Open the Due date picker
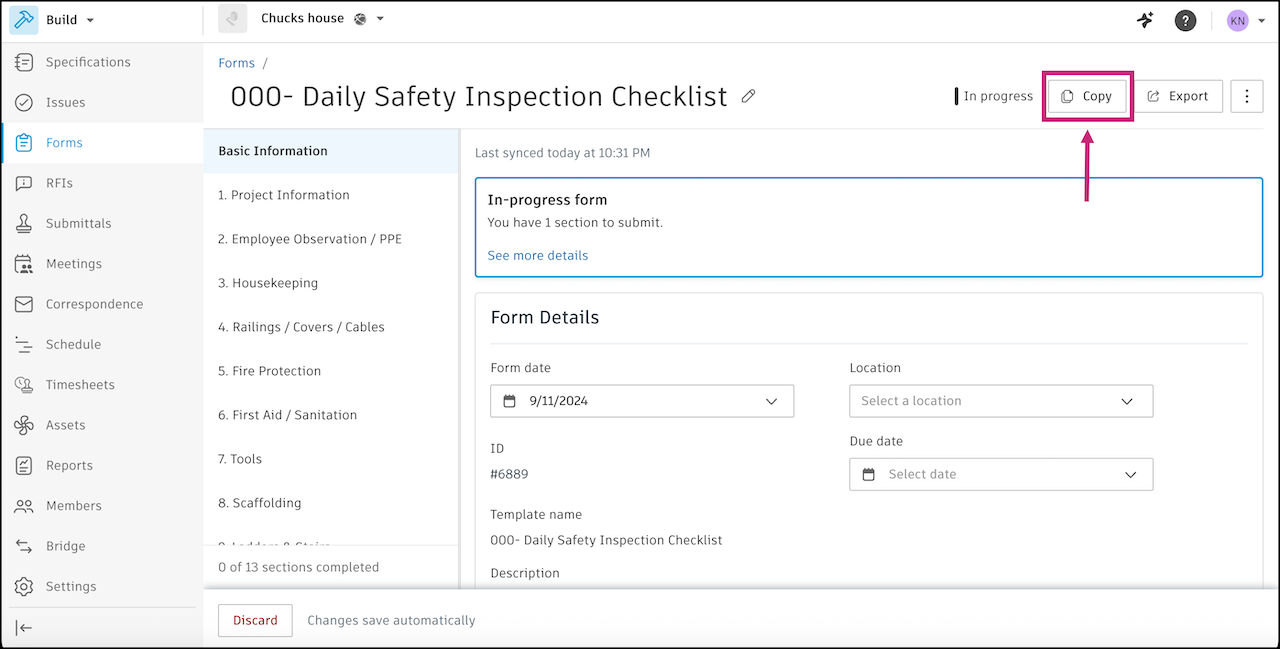Image resolution: width=1280 pixels, height=649 pixels. coord(1000,474)
